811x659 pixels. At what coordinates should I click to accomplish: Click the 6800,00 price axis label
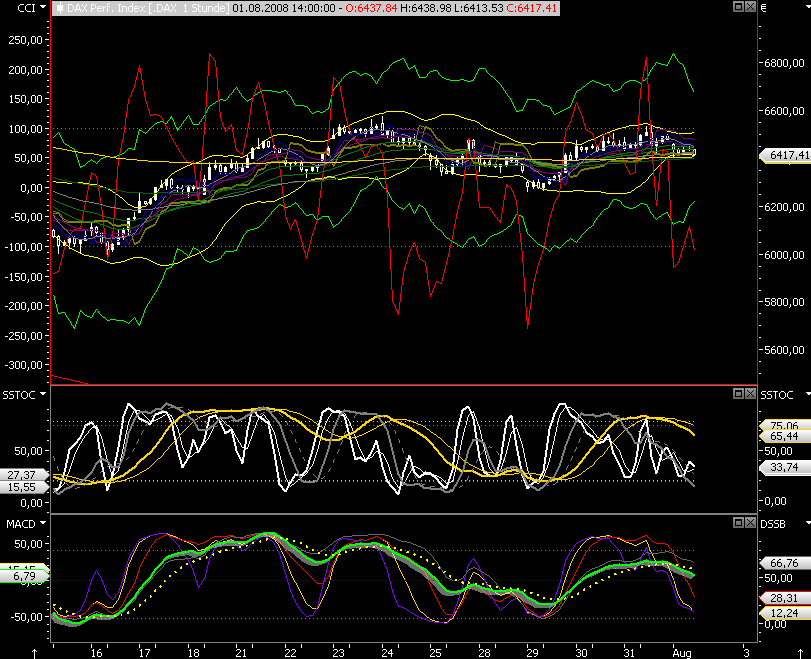[785, 63]
